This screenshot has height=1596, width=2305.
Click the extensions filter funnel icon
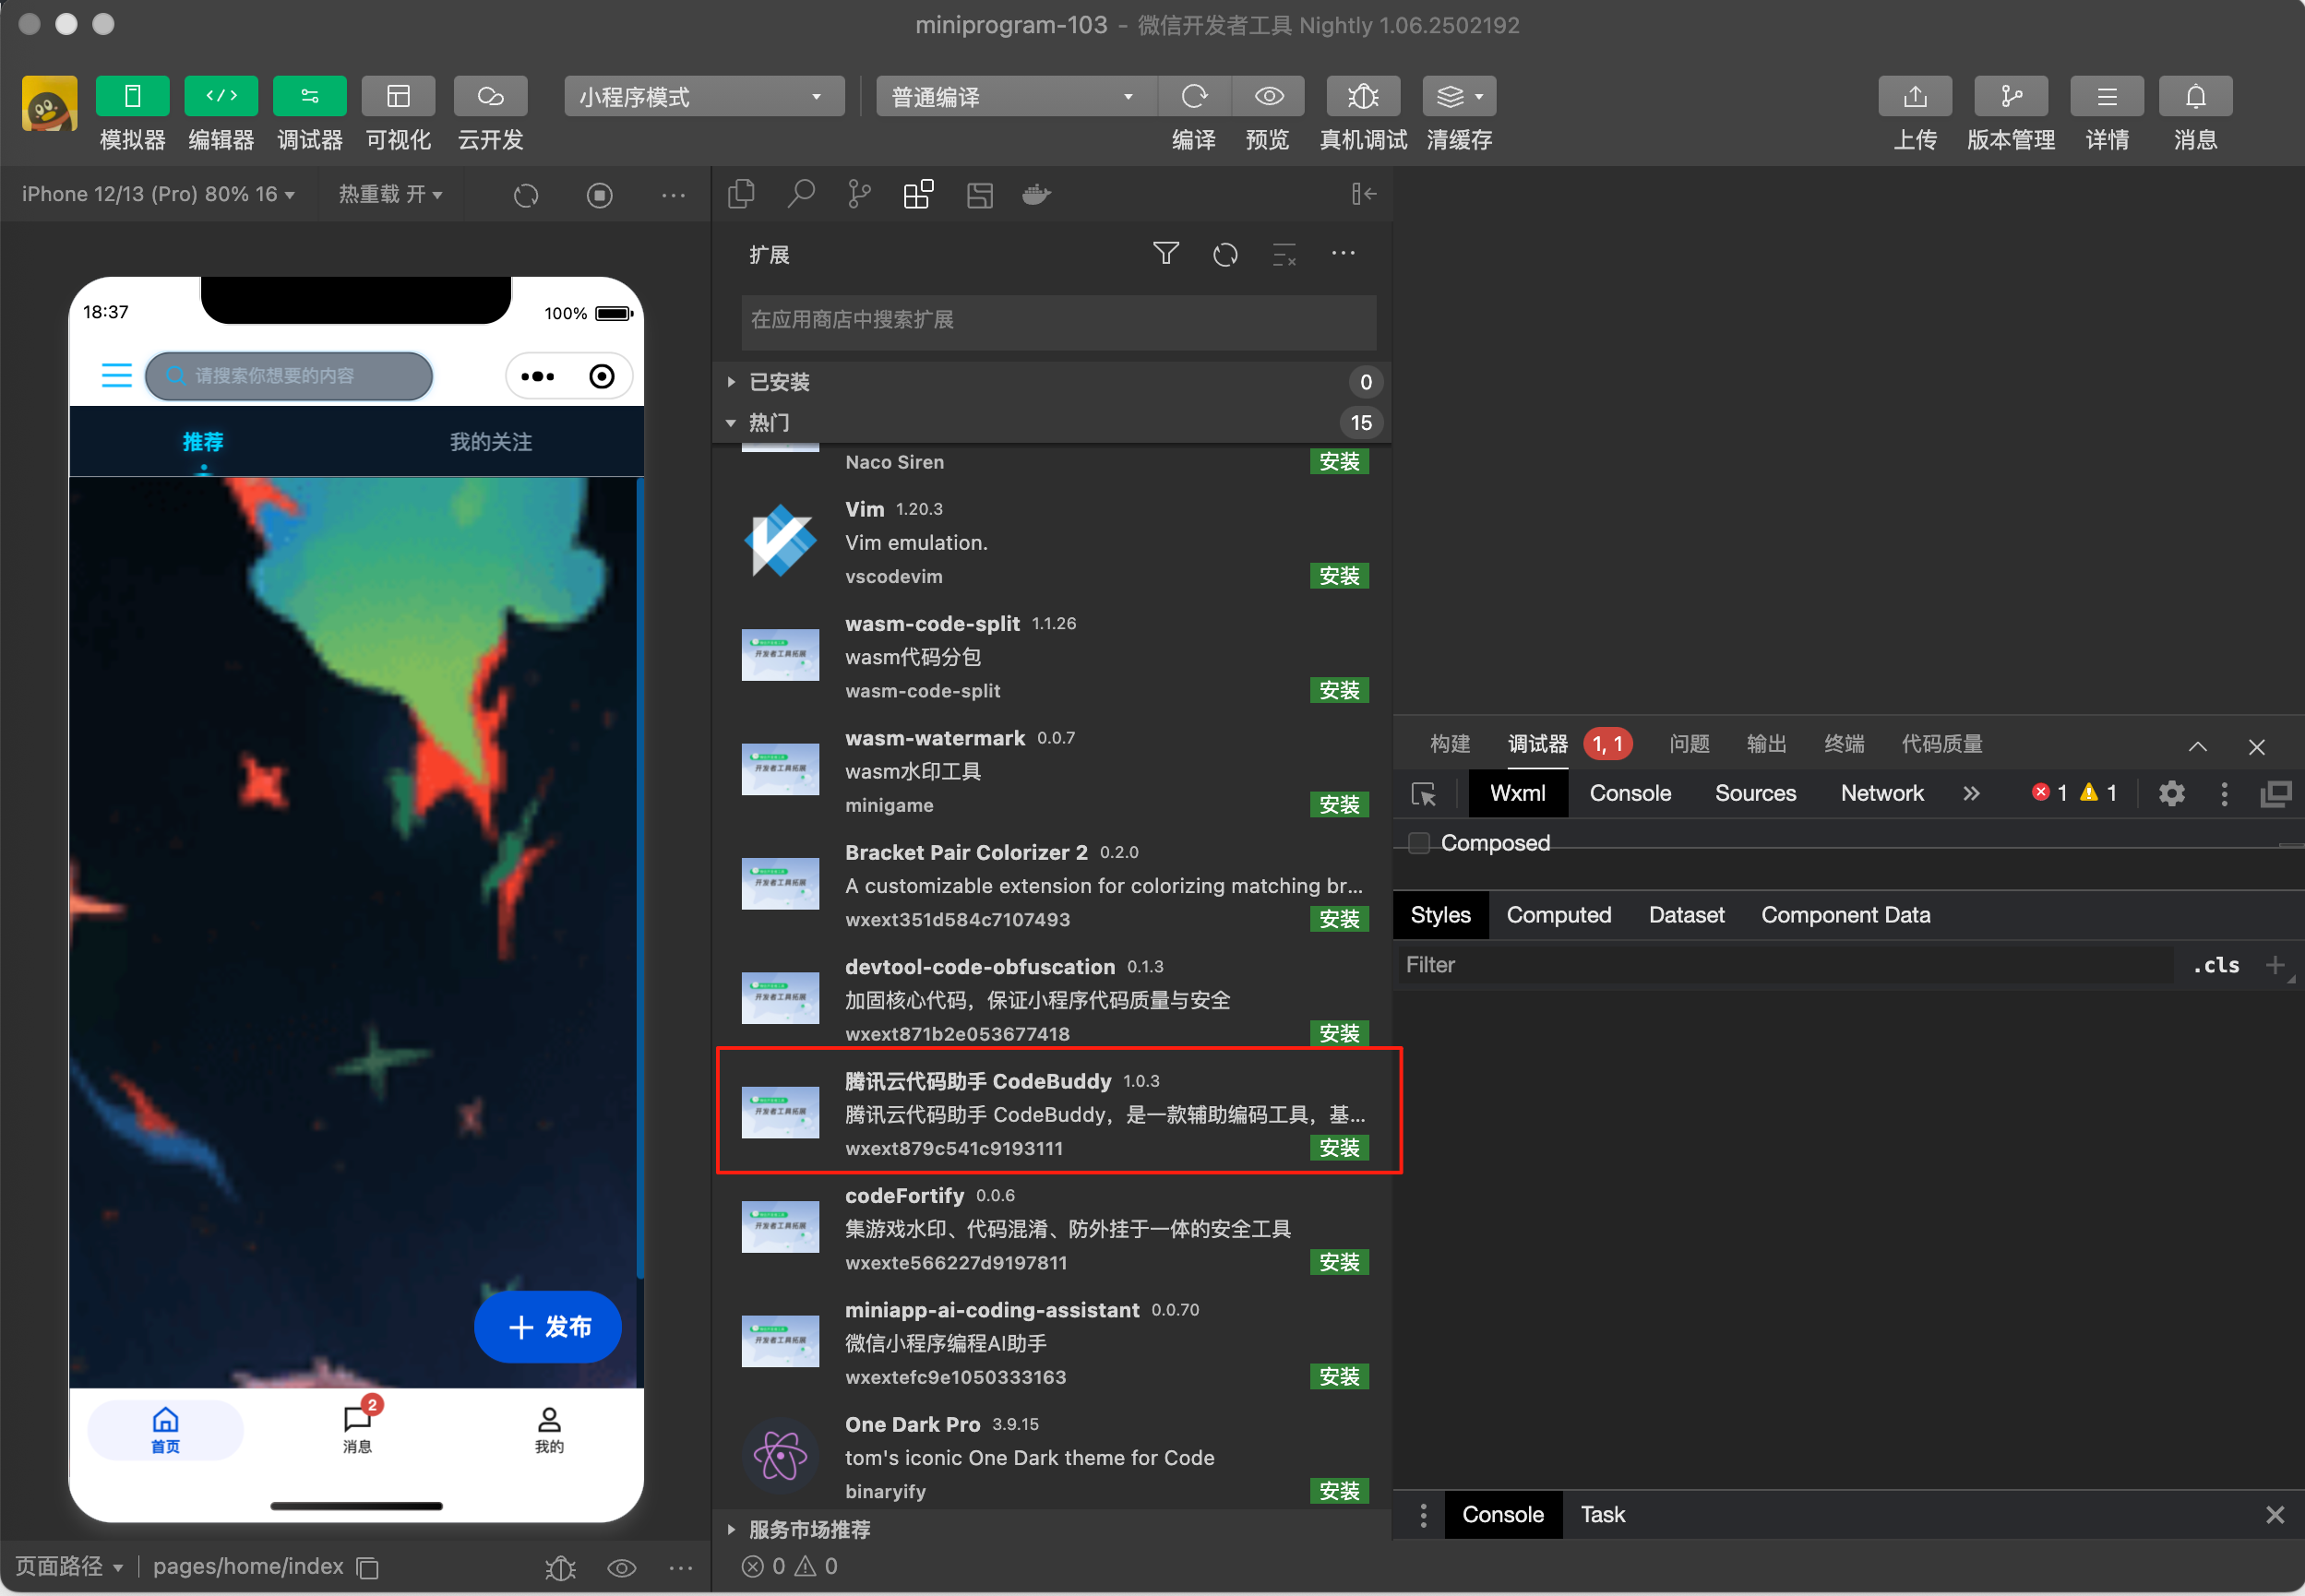[x=1165, y=254]
